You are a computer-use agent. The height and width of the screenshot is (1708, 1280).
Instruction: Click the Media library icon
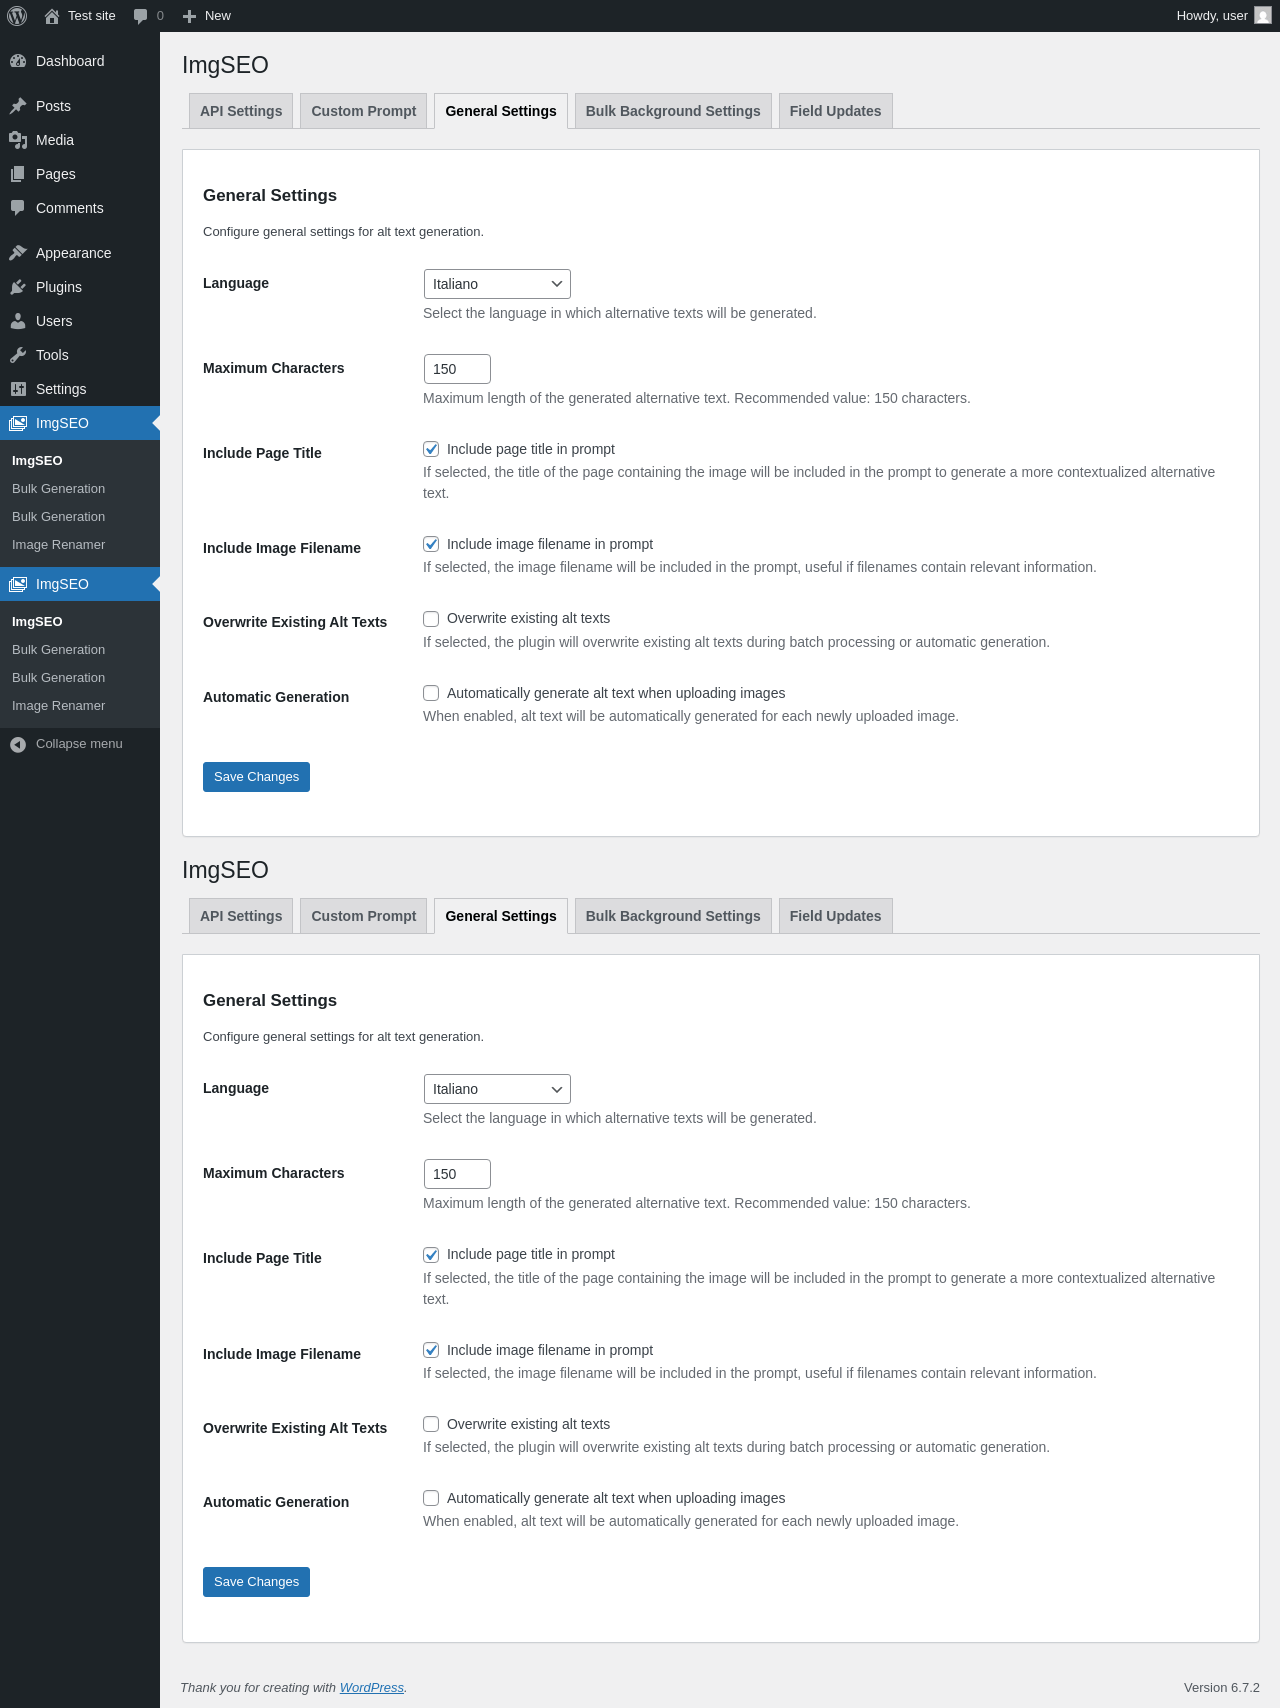point(18,140)
